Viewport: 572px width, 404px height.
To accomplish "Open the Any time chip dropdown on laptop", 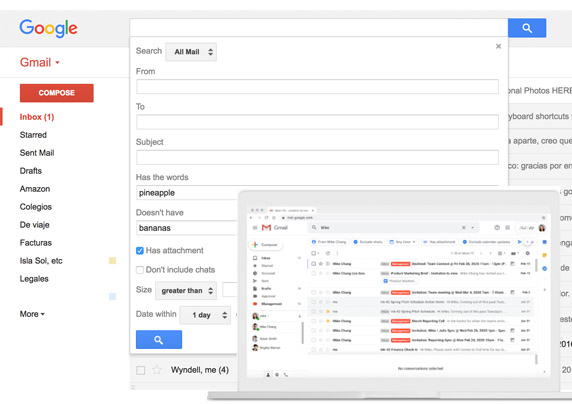I will [x=402, y=242].
